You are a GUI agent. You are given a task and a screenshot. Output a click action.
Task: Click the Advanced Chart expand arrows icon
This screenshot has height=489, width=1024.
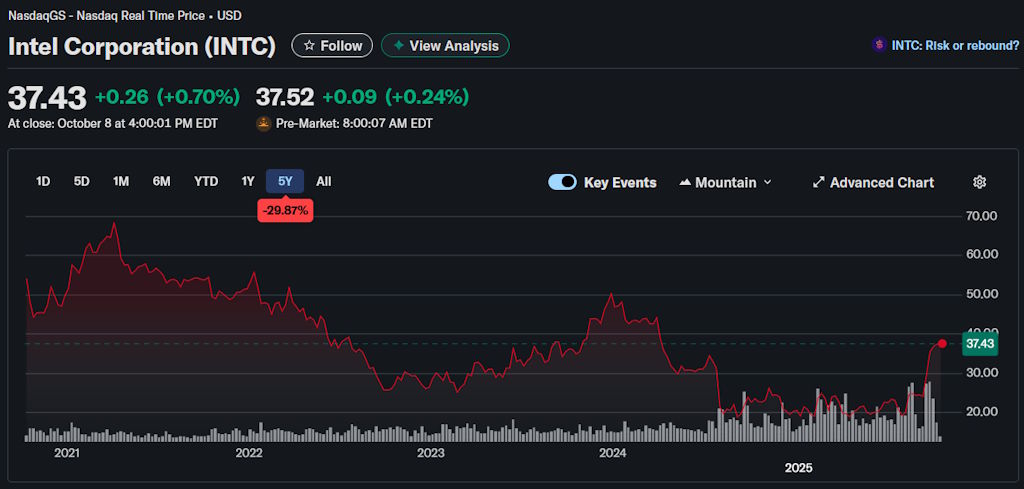818,182
